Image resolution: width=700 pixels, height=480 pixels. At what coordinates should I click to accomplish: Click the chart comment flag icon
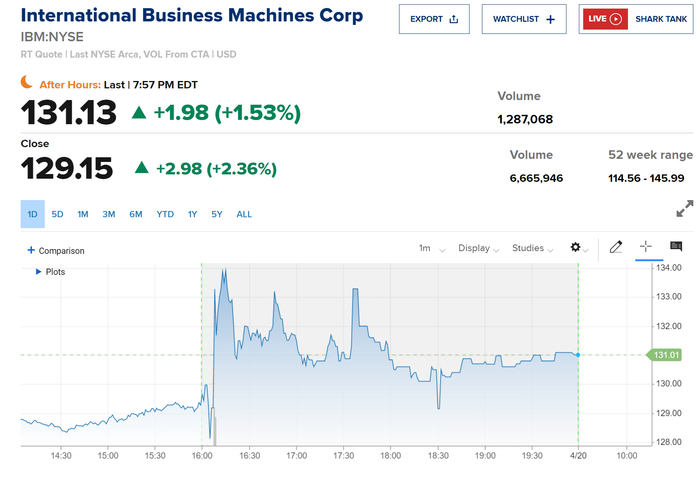(x=676, y=247)
